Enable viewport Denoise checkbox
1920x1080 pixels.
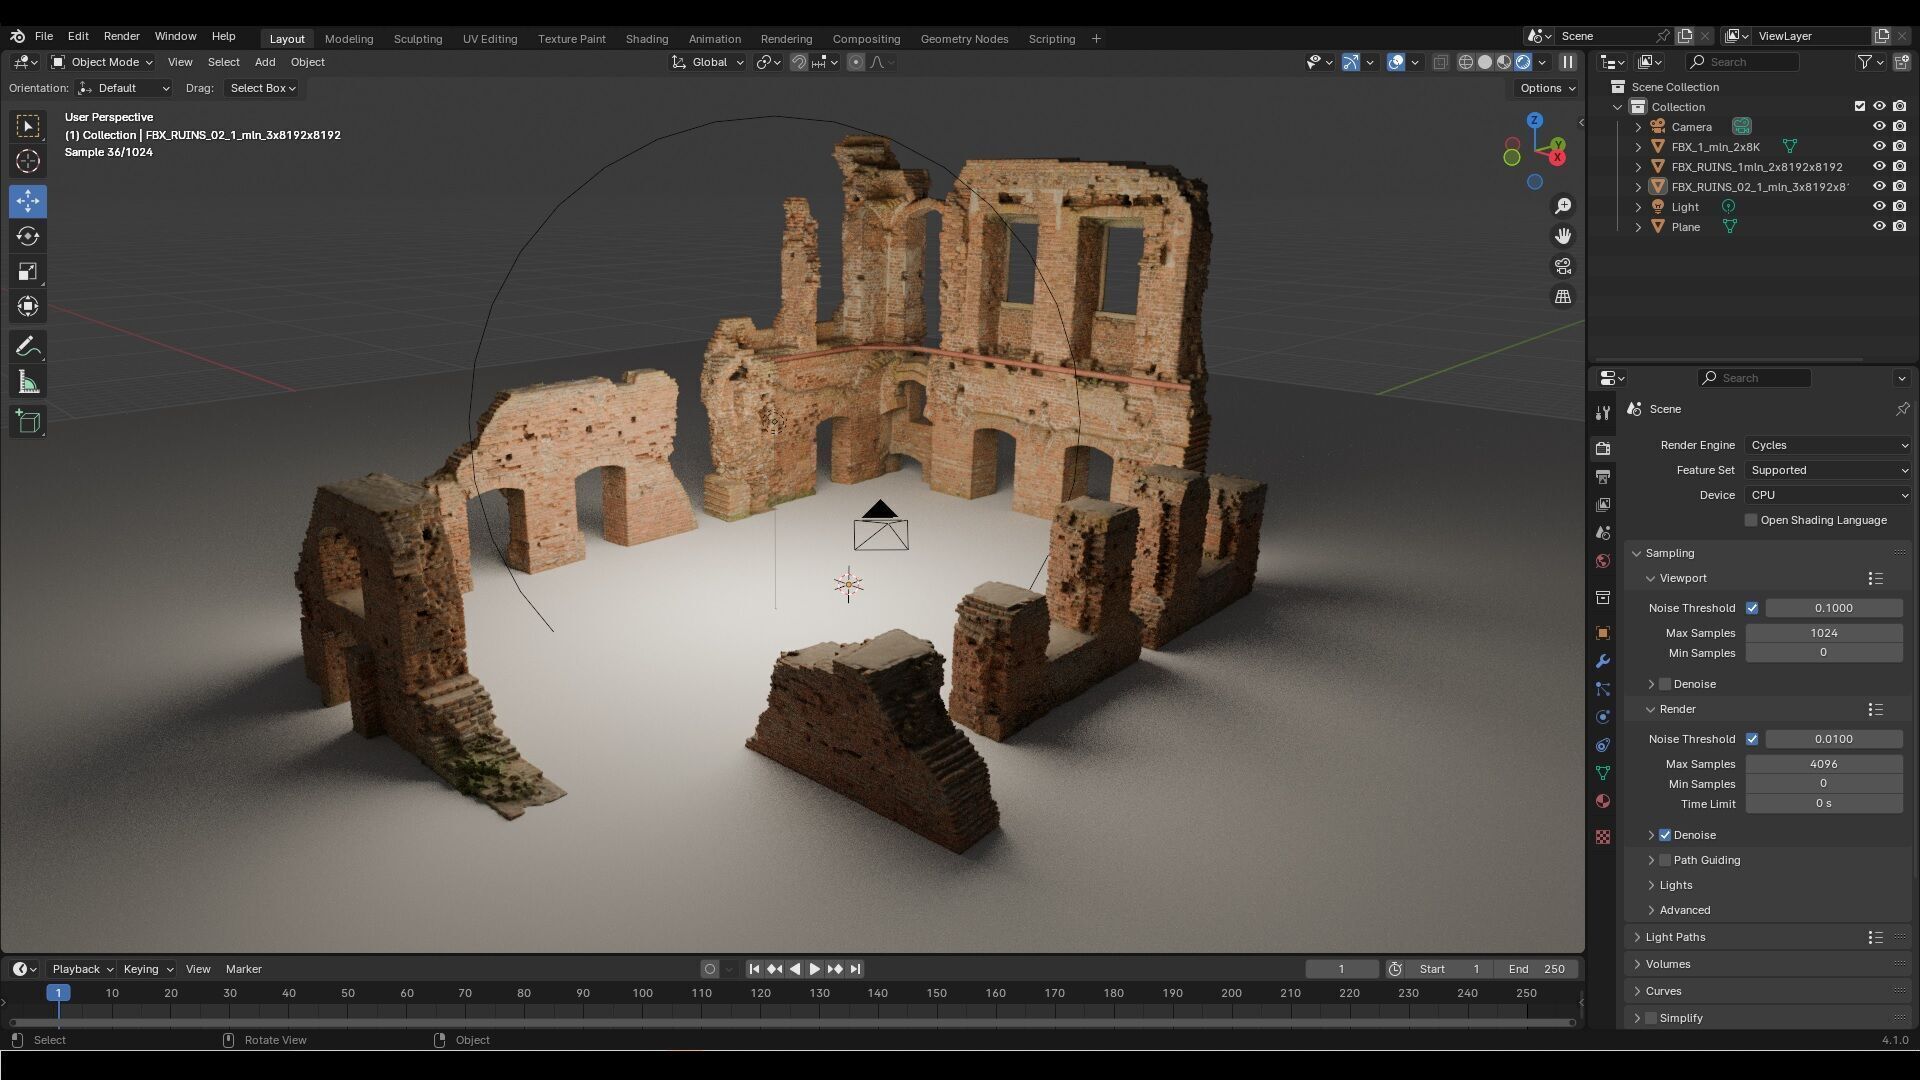point(1665,684)
